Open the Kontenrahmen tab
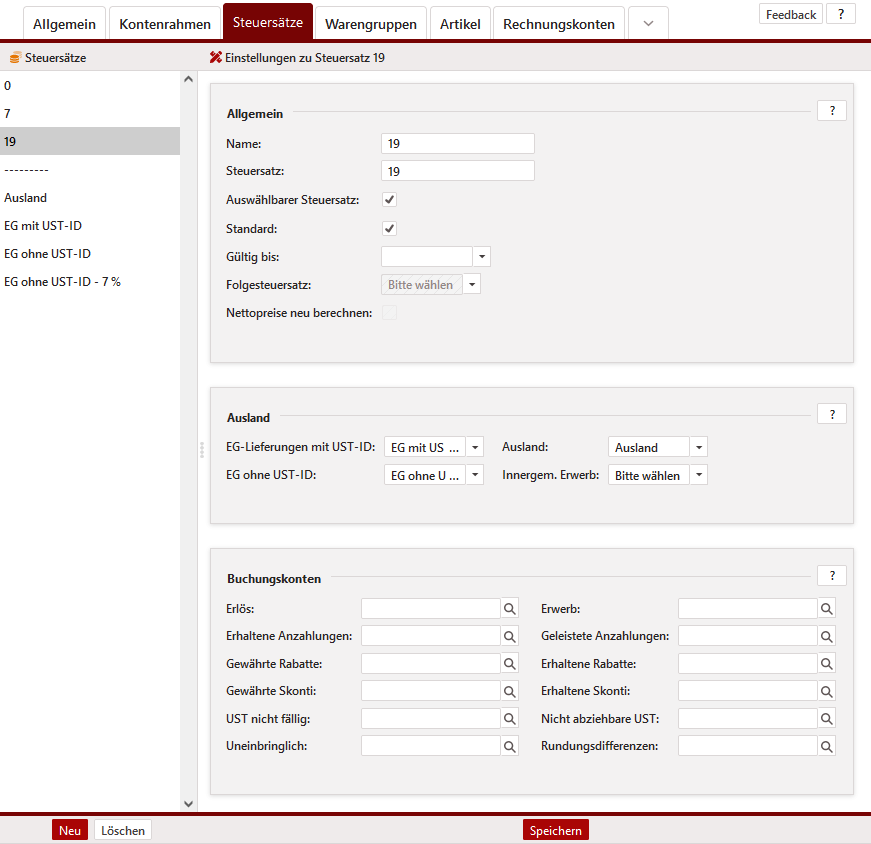871x844 pixels. [x=165, y=23]
